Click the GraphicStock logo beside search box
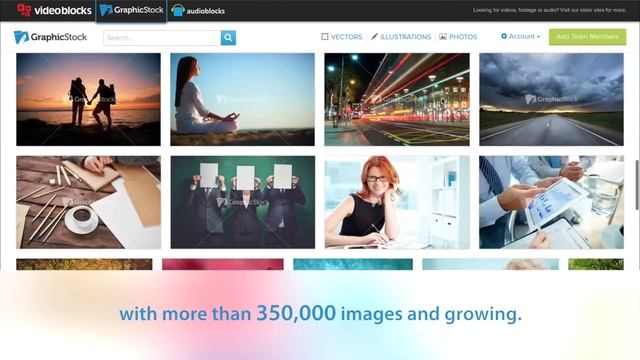The height and width of the screenshot is (360, 640). [x=50, y=37]
